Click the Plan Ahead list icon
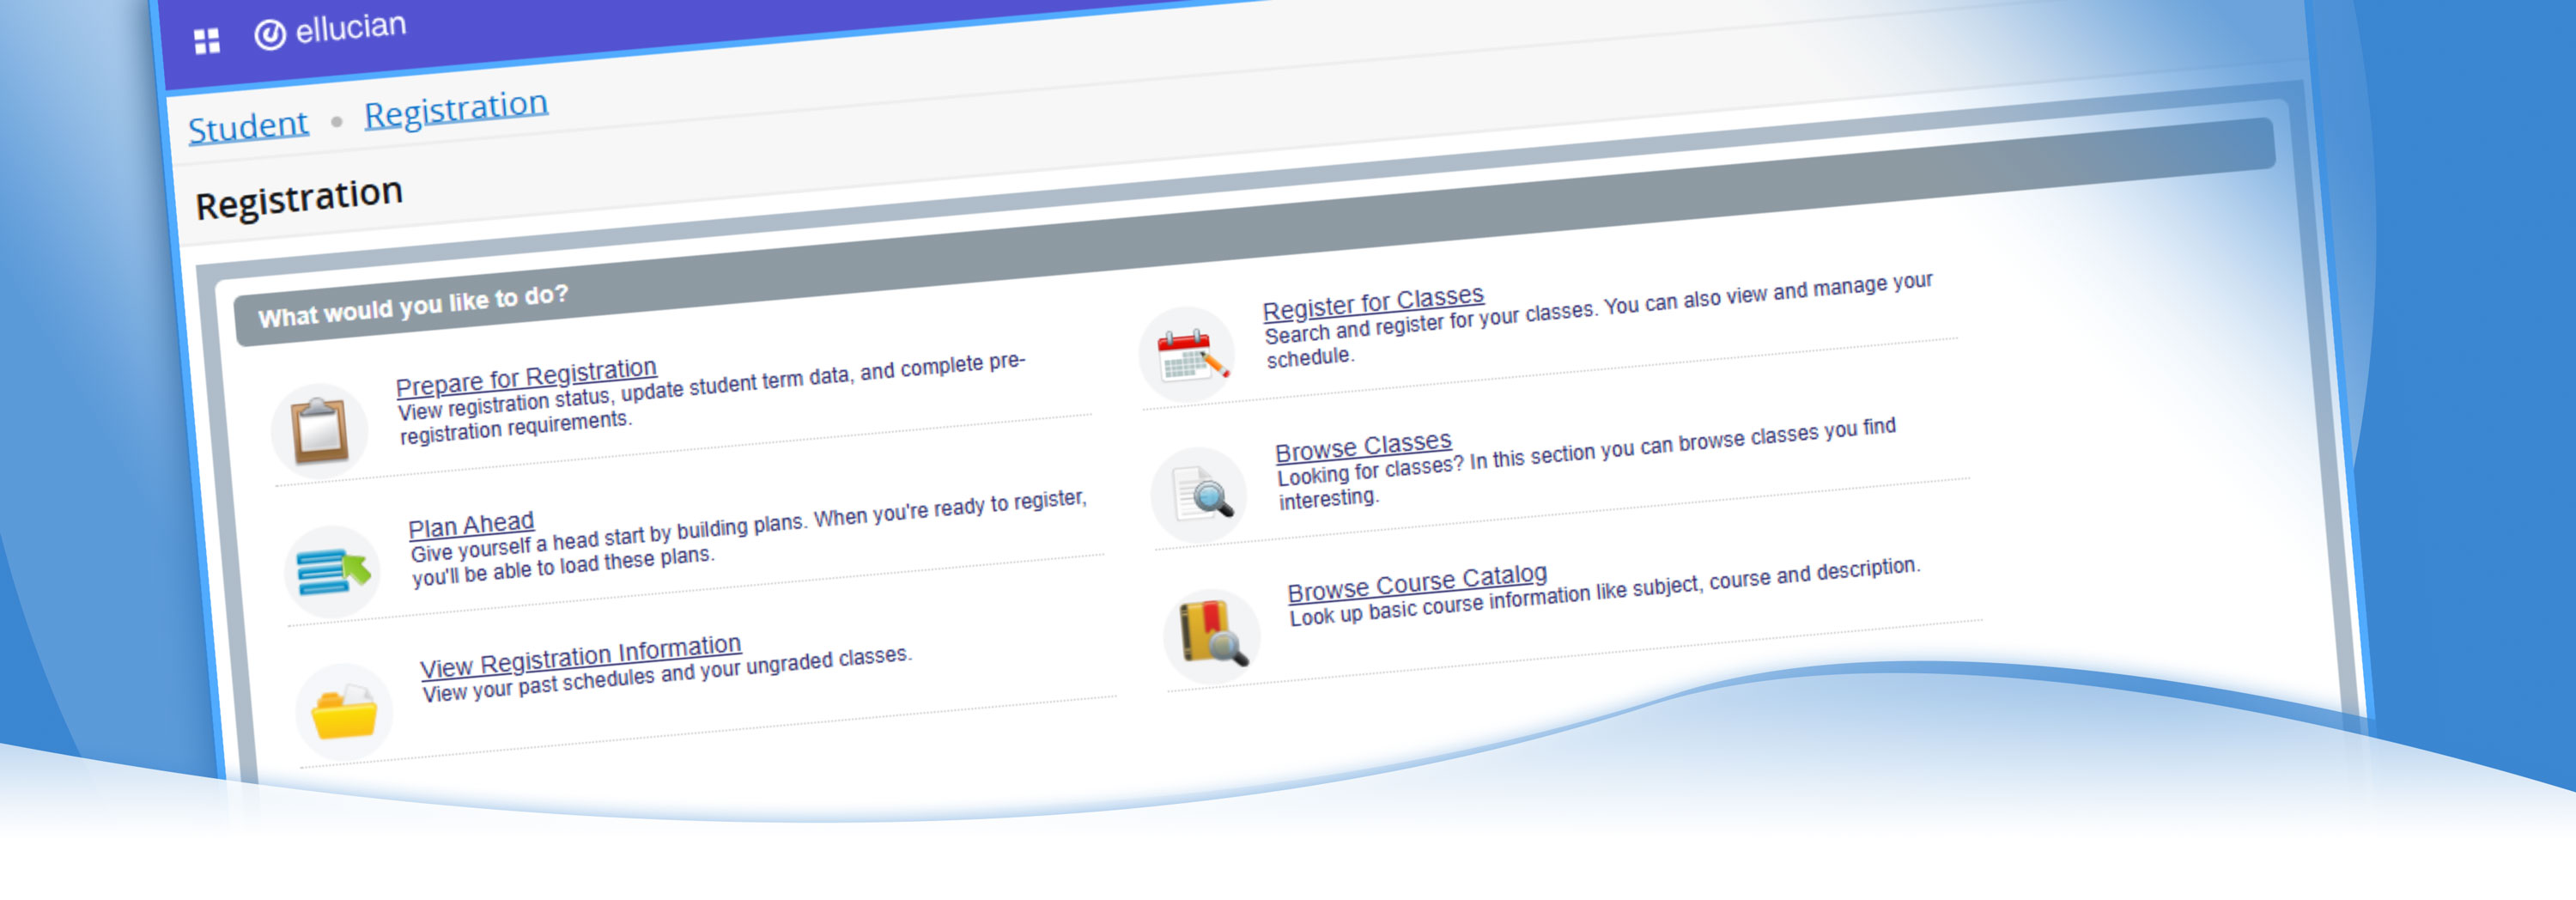2576x900 pixels. pos(332,571)
